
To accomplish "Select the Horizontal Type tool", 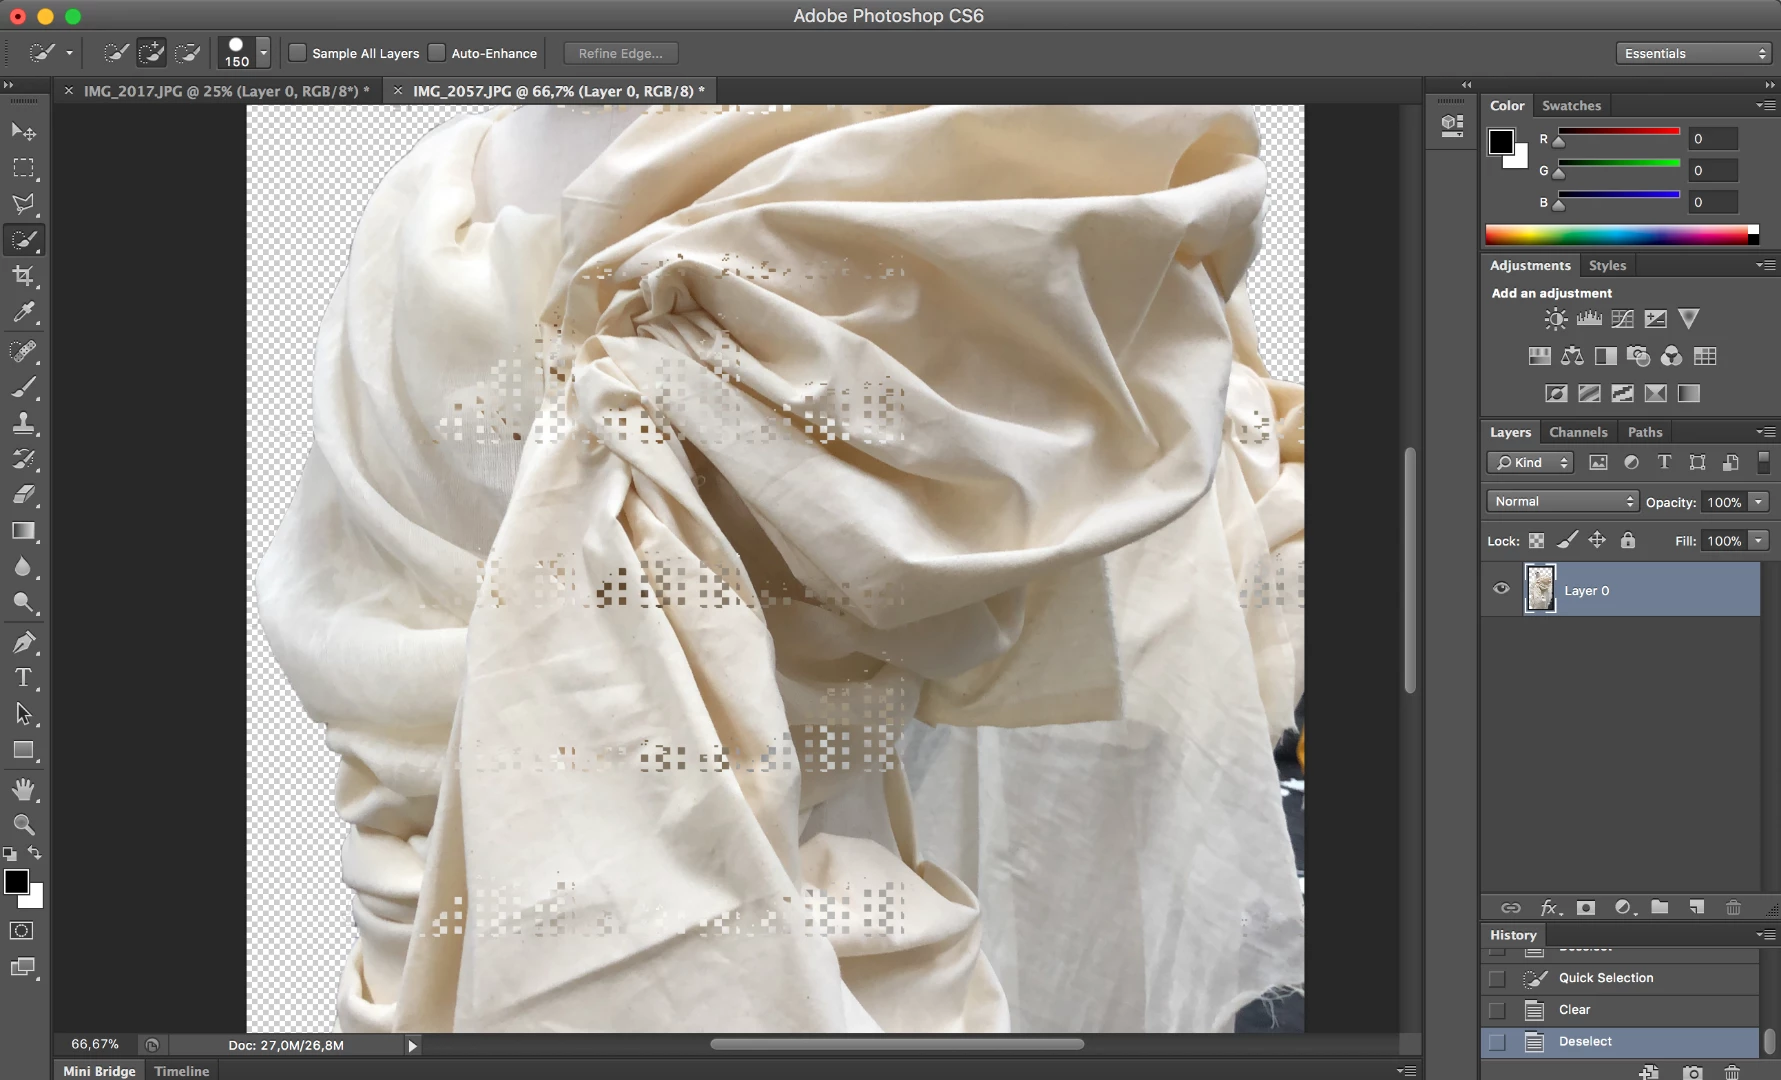I will coord(23,678).
